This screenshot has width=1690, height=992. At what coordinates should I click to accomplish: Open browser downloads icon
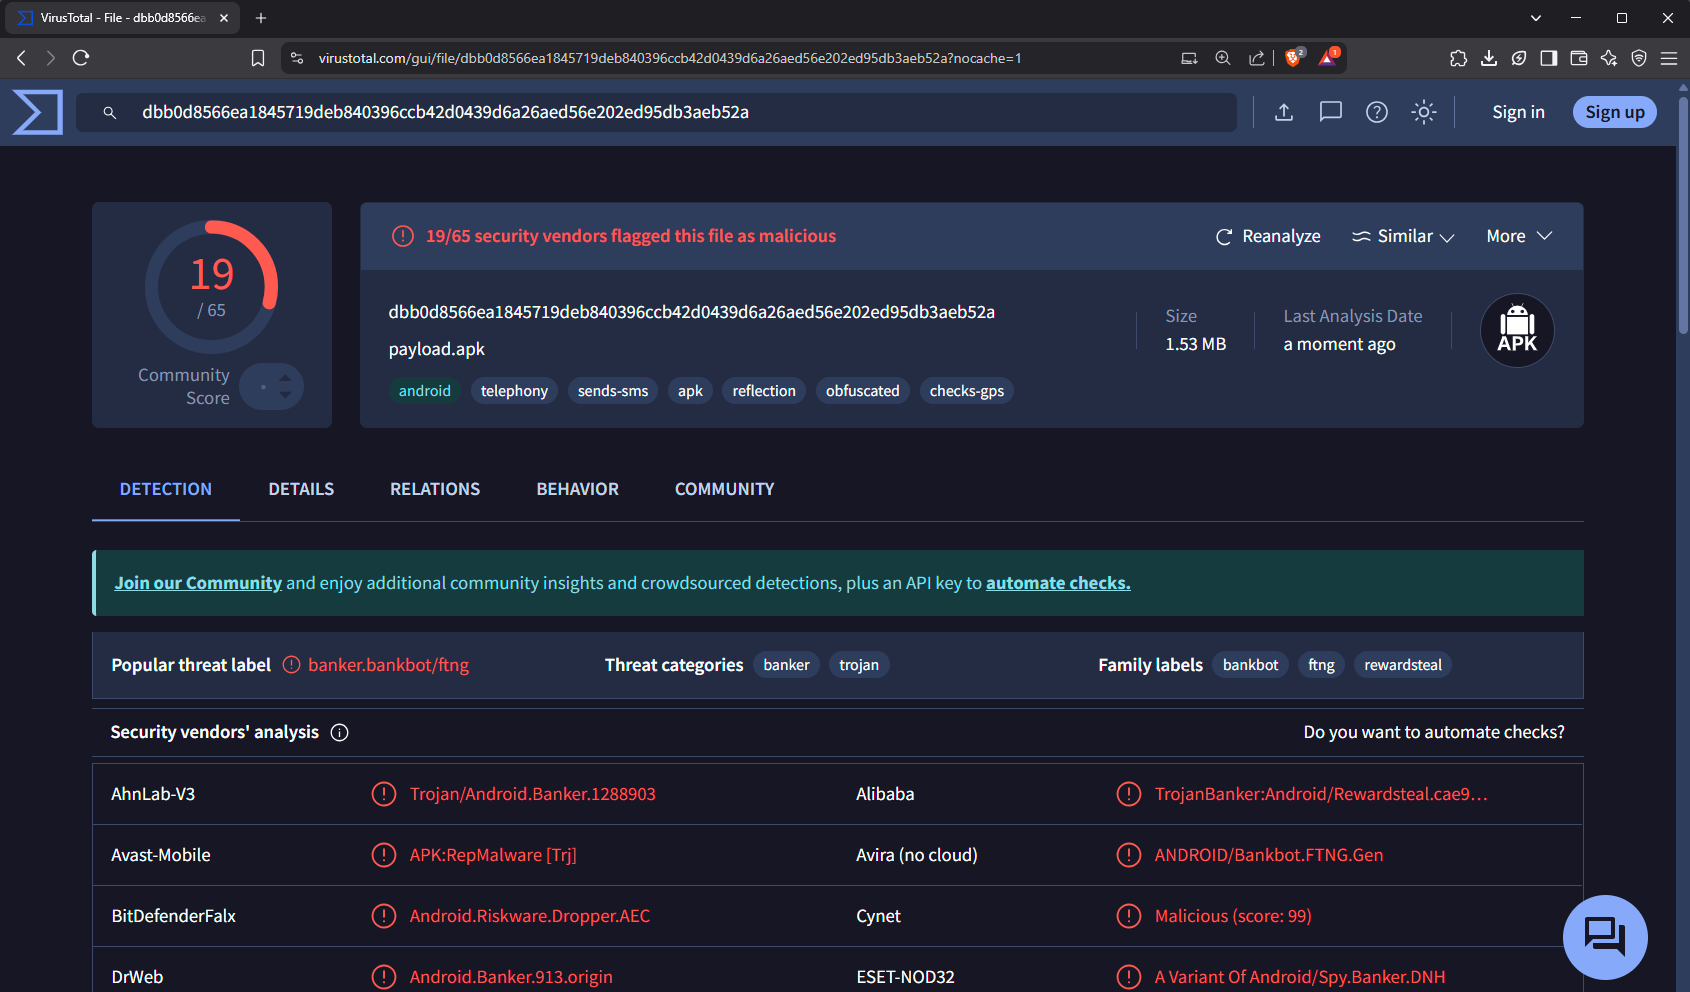tap(1489, 58)
